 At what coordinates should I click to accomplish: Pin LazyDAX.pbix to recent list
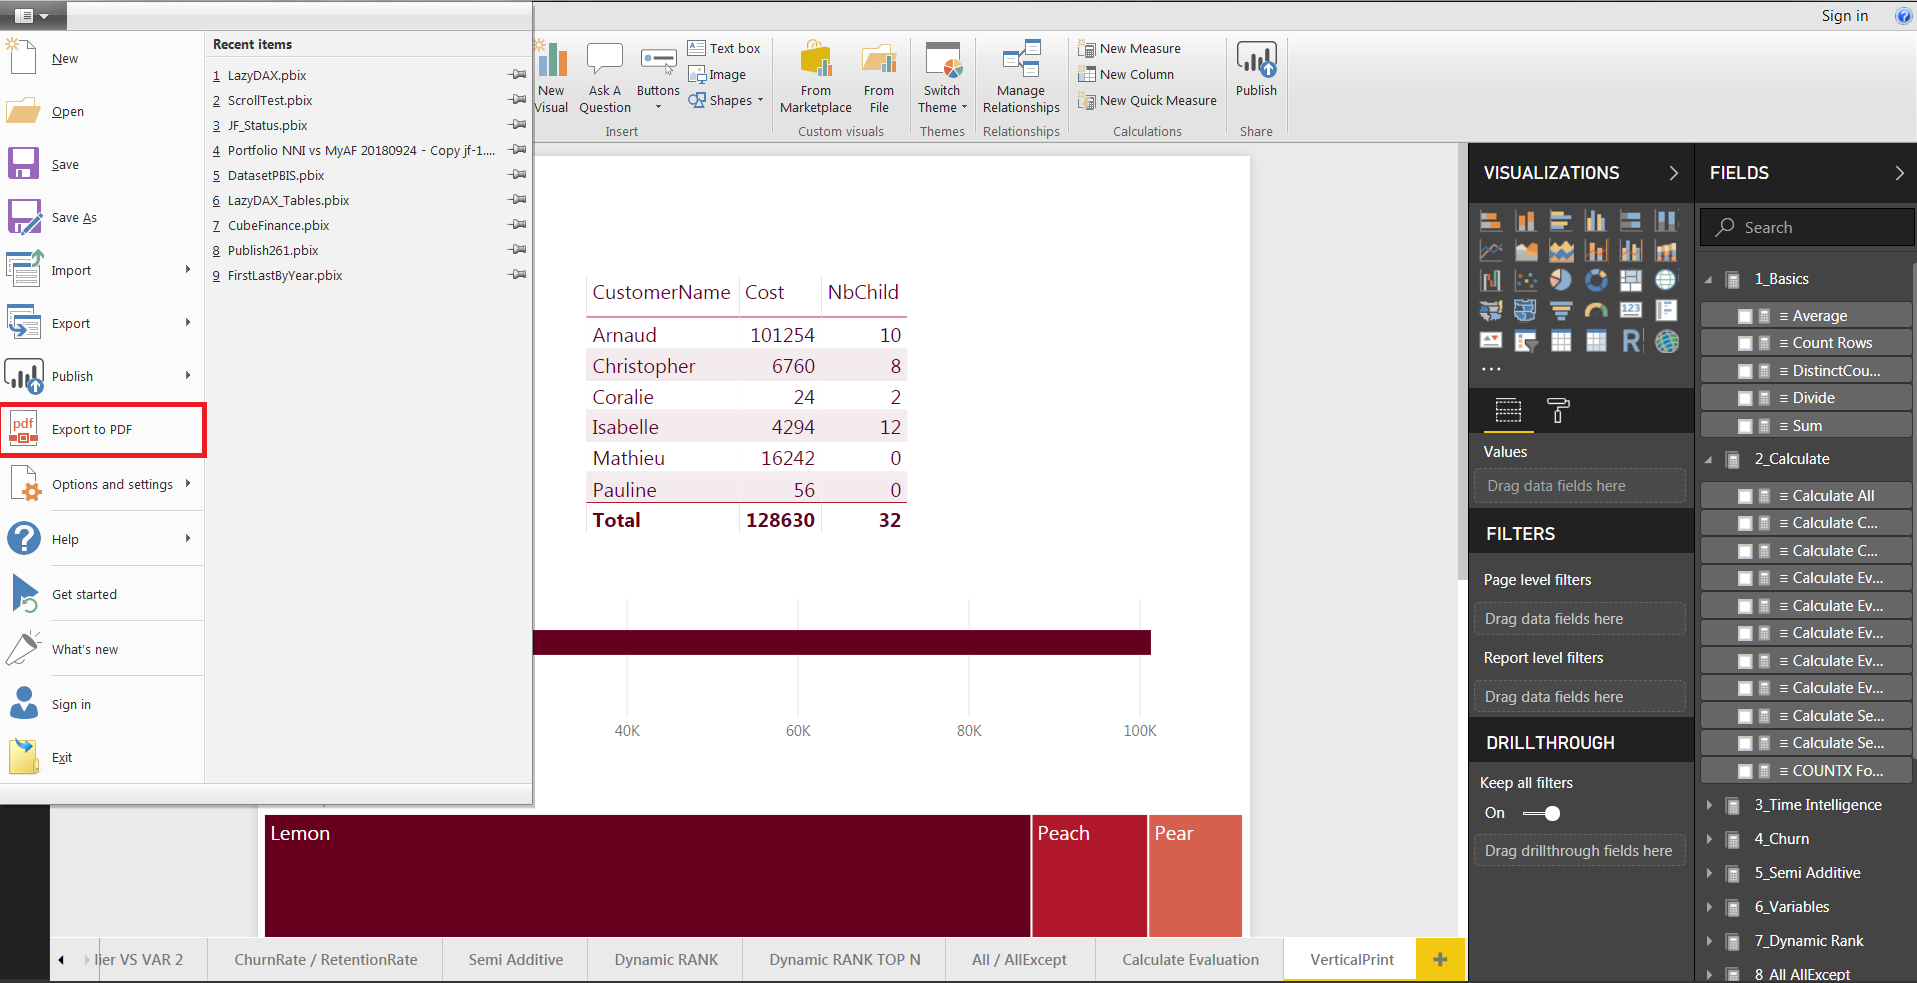pos(517,75)
